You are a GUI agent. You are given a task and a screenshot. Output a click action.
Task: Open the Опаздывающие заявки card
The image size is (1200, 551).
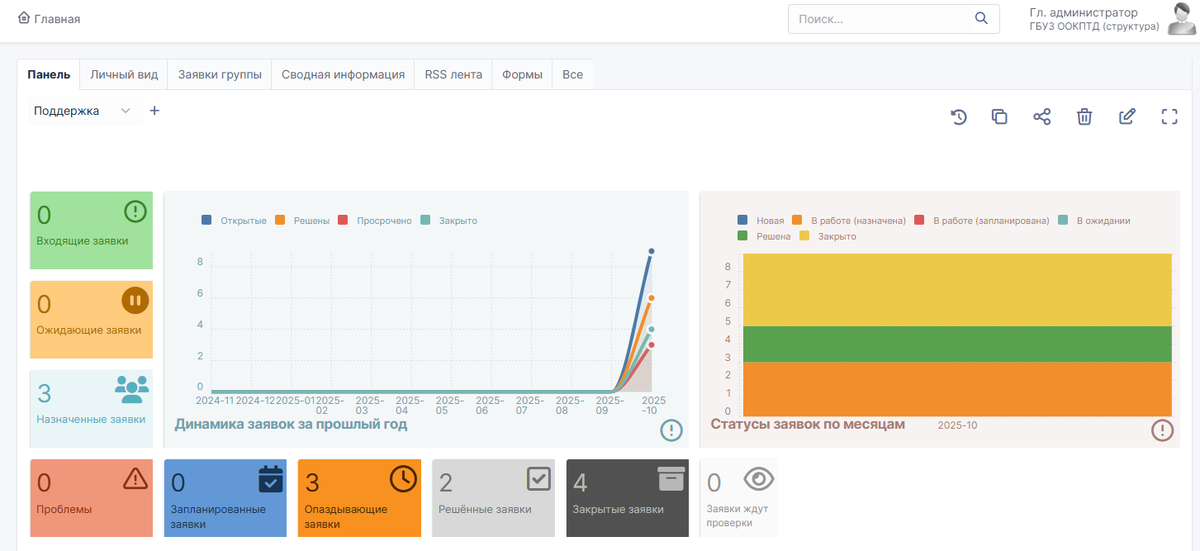point(359,498)
